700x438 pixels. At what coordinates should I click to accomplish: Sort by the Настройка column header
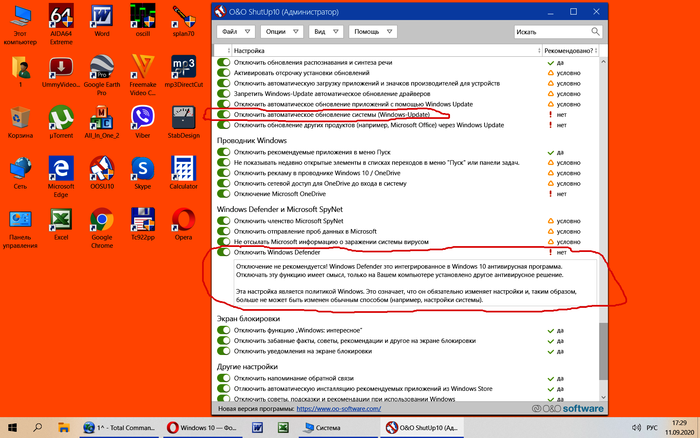(x=387, y=50)
